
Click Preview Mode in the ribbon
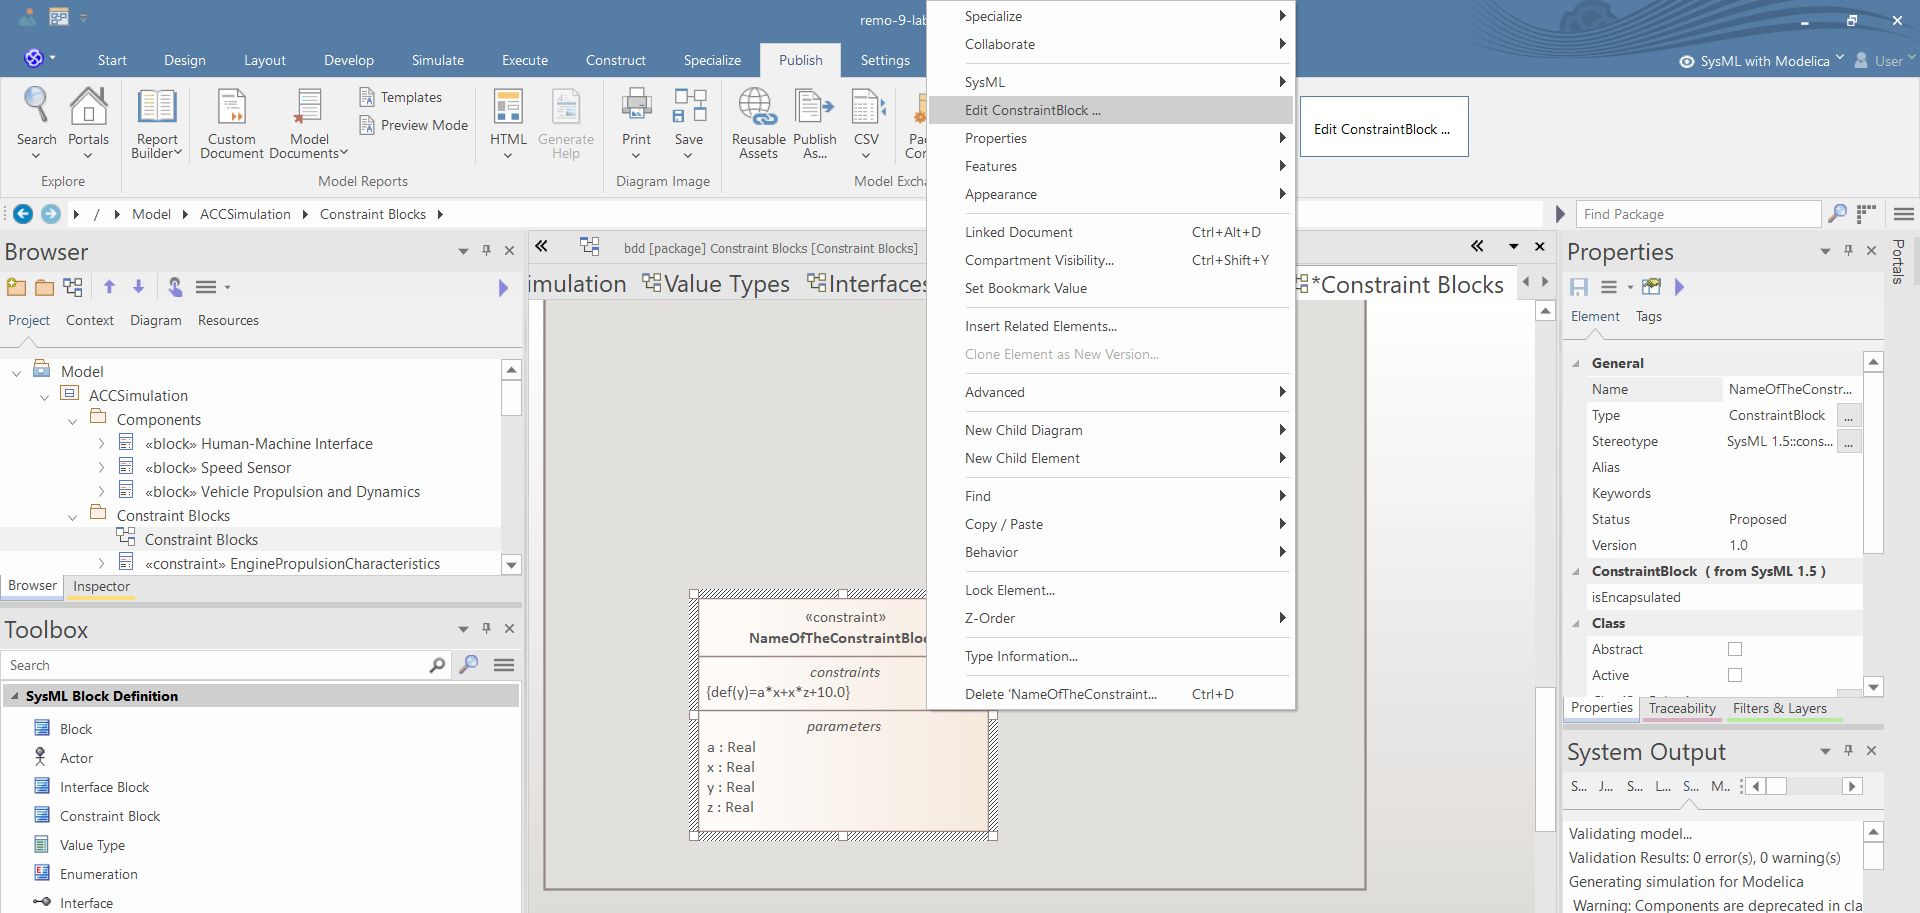(x=414, y=125)
